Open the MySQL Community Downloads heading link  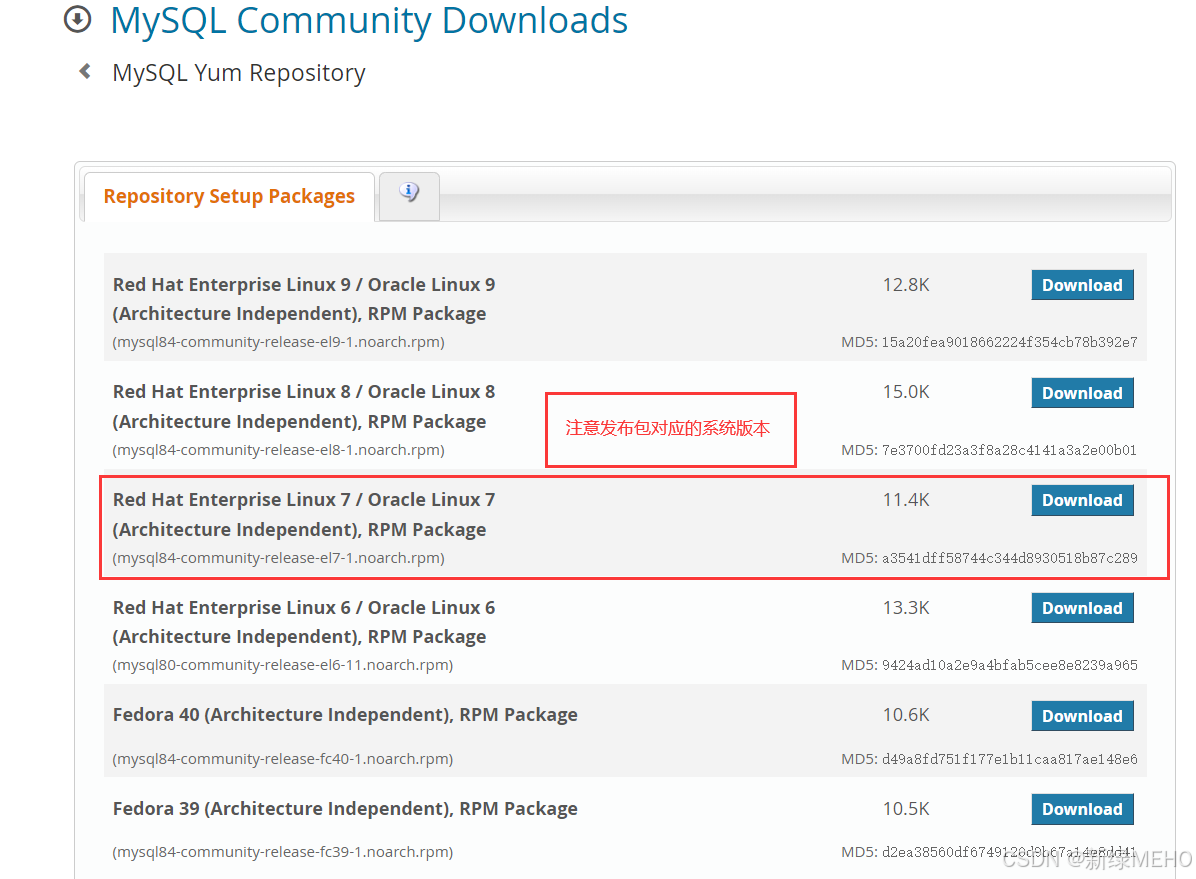click(x=369, y=21)
